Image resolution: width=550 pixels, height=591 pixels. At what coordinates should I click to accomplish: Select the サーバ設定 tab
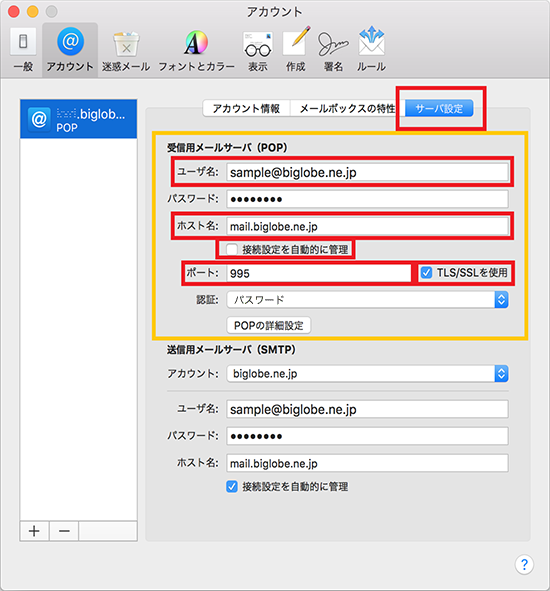click(x=439, y=109)
